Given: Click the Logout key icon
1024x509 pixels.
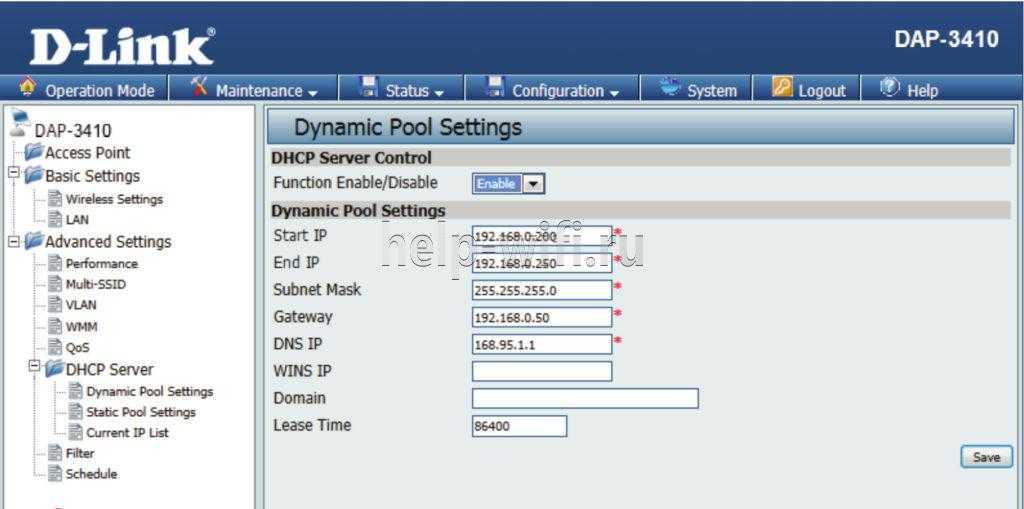Looking at the screenshot, I should coord(783,89).
